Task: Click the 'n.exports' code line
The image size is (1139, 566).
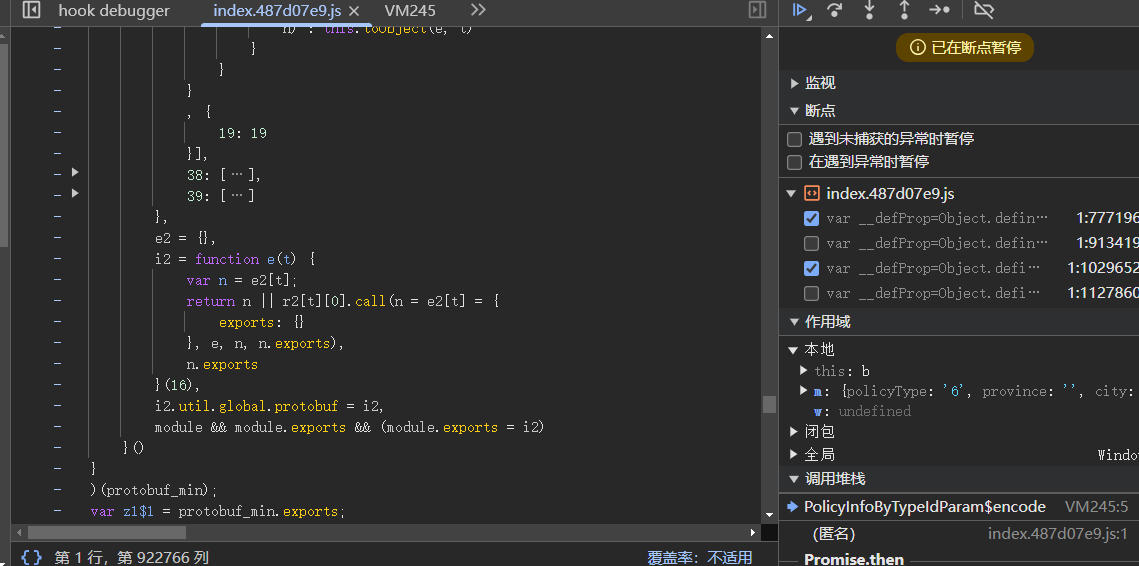Action: (x=222, y=364)
